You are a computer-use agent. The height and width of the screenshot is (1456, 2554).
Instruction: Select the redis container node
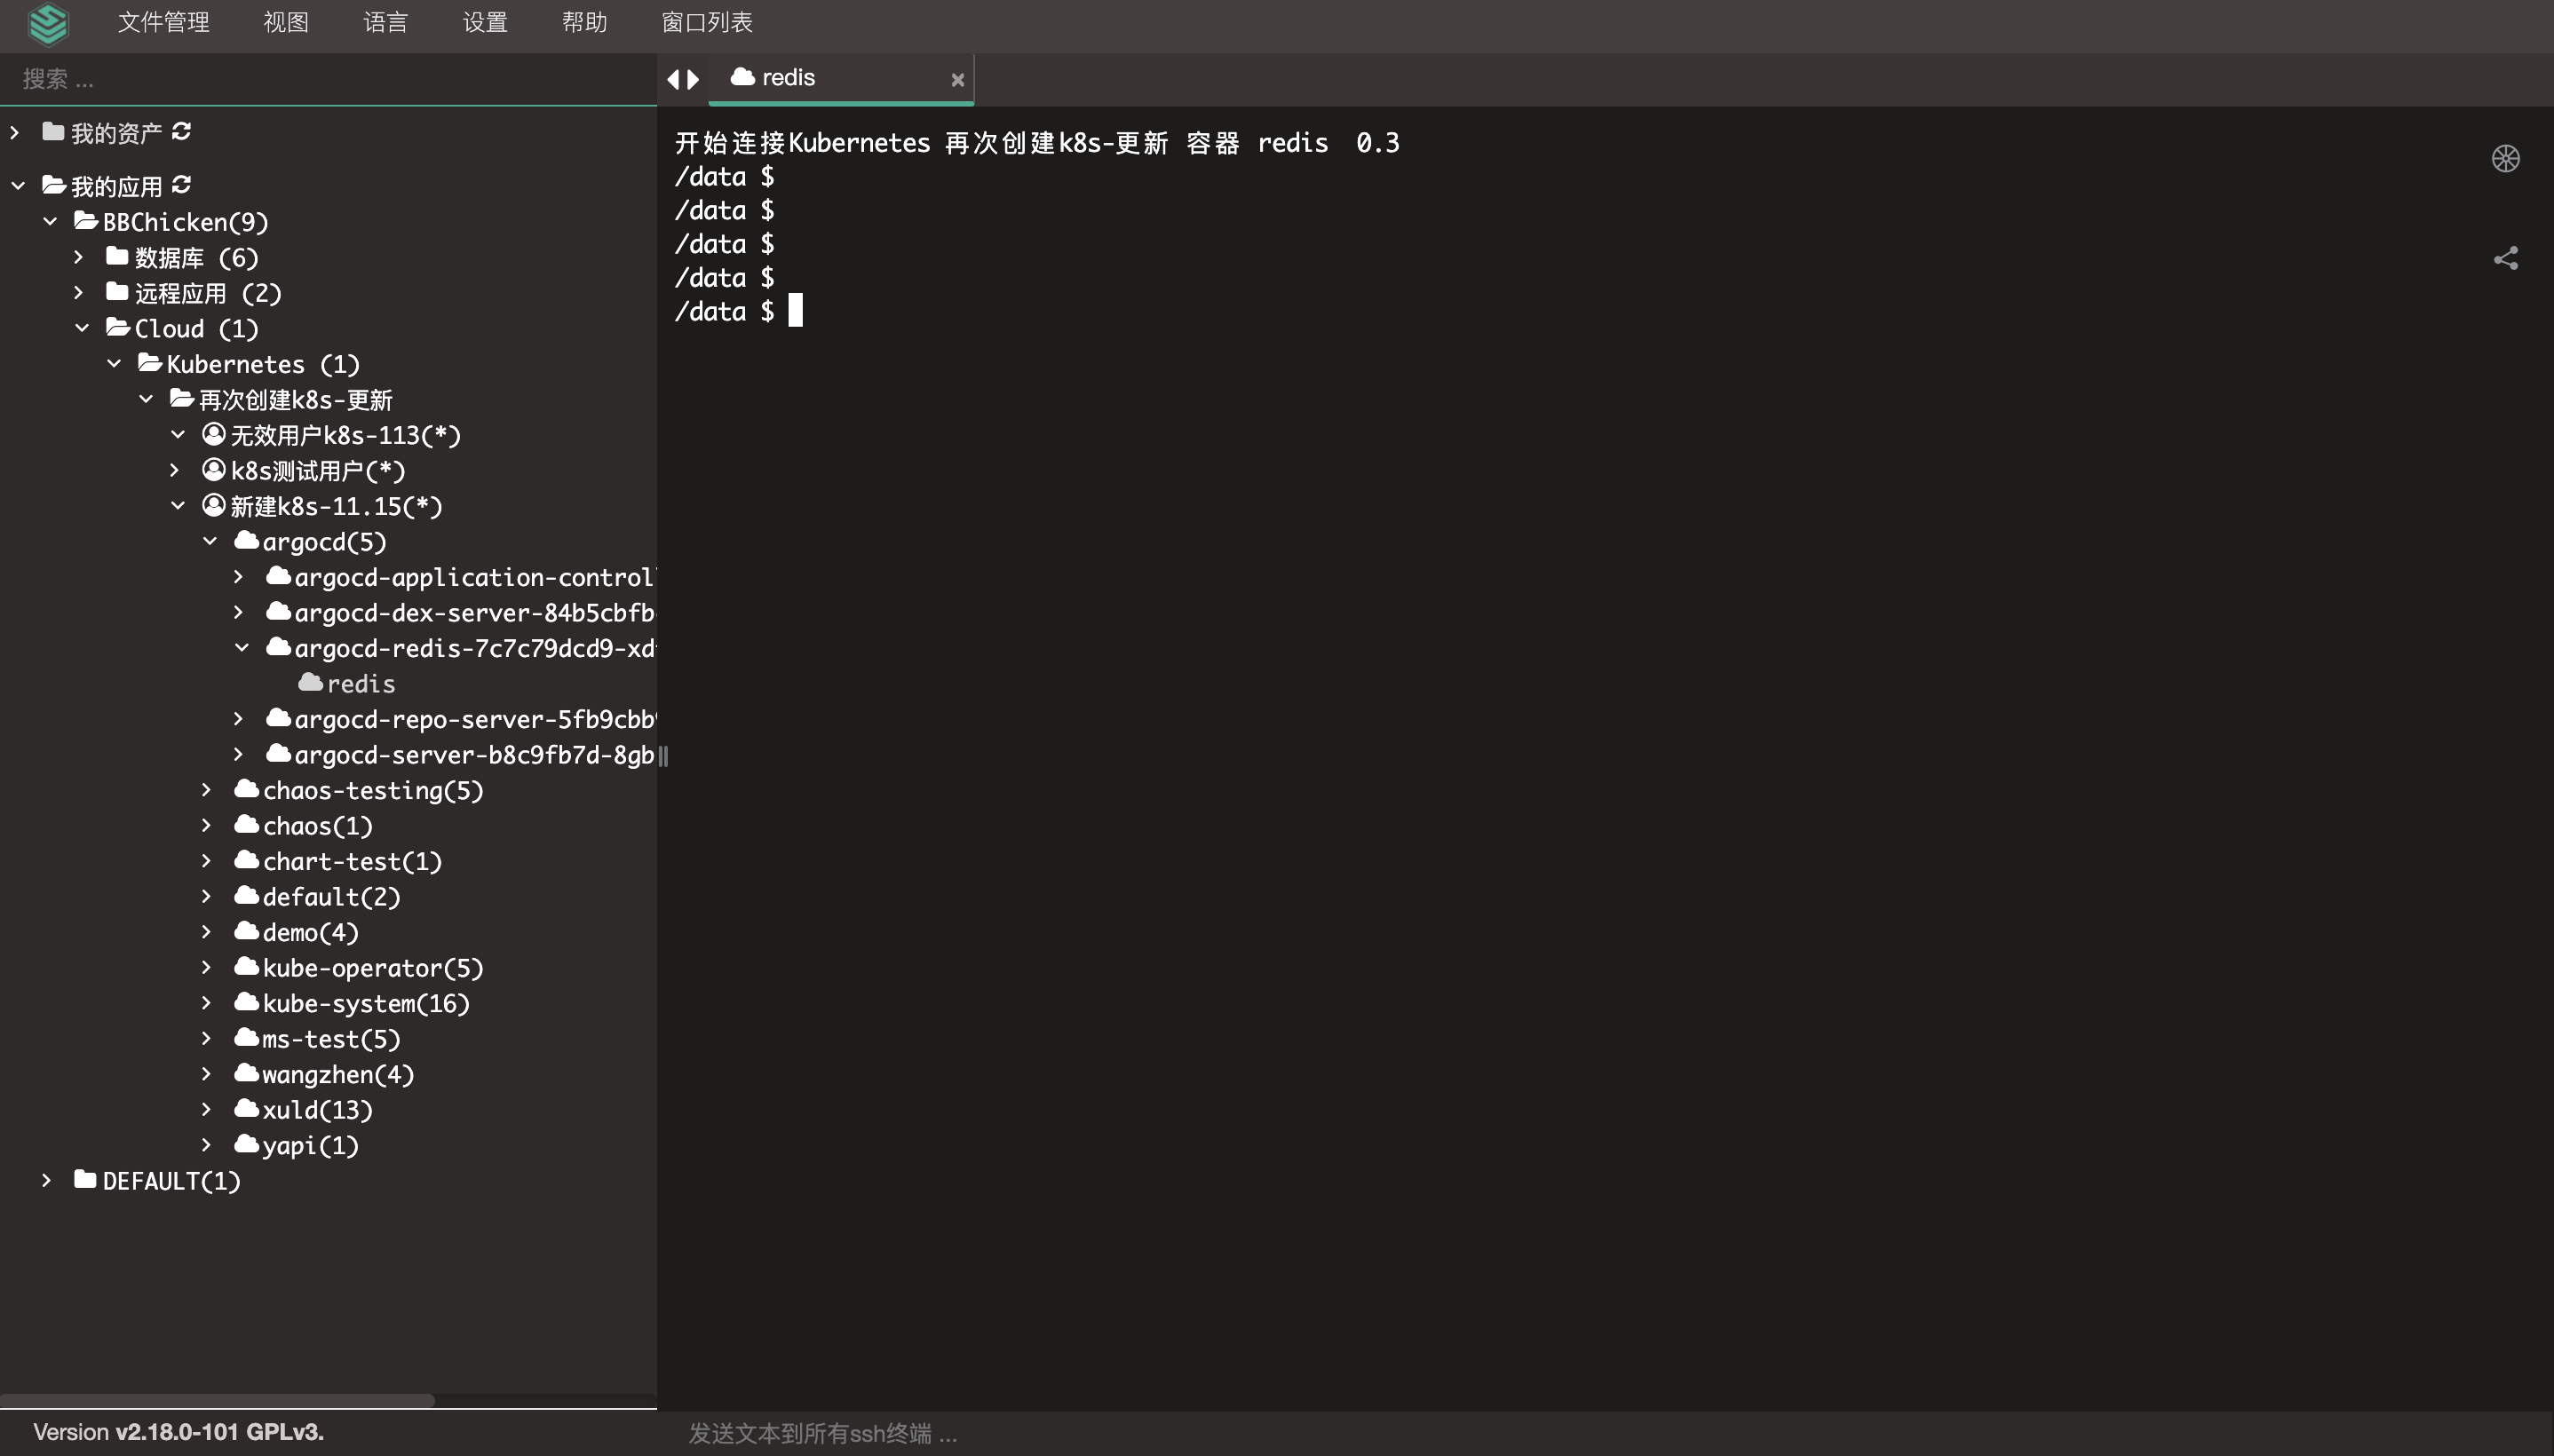[x=360, y=684]
